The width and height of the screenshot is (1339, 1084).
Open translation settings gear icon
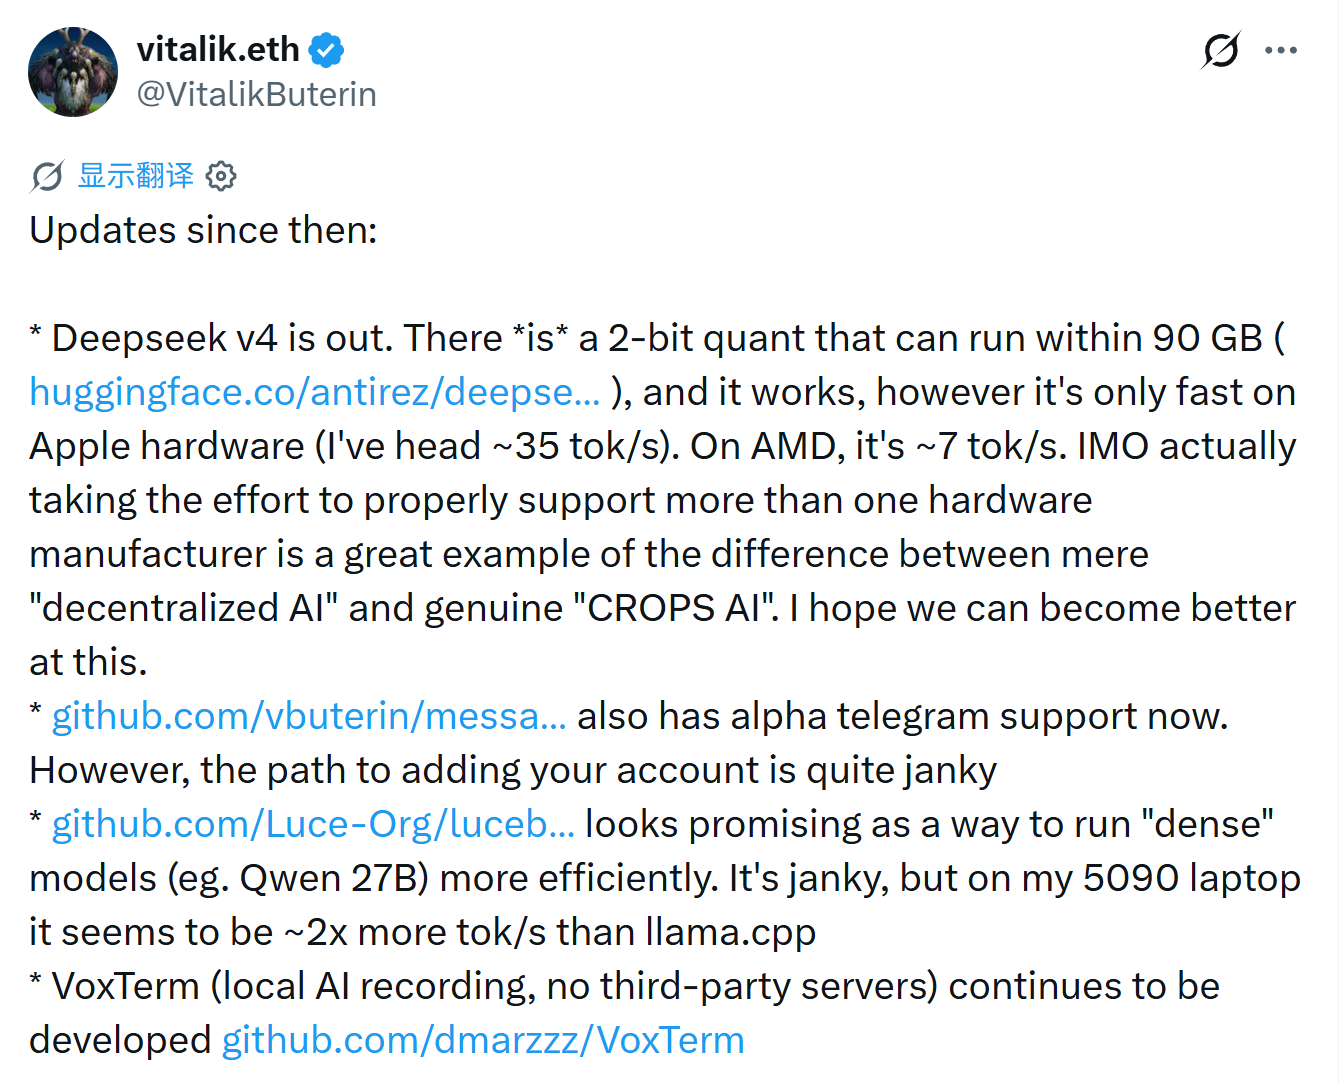(x=221, y=176)
